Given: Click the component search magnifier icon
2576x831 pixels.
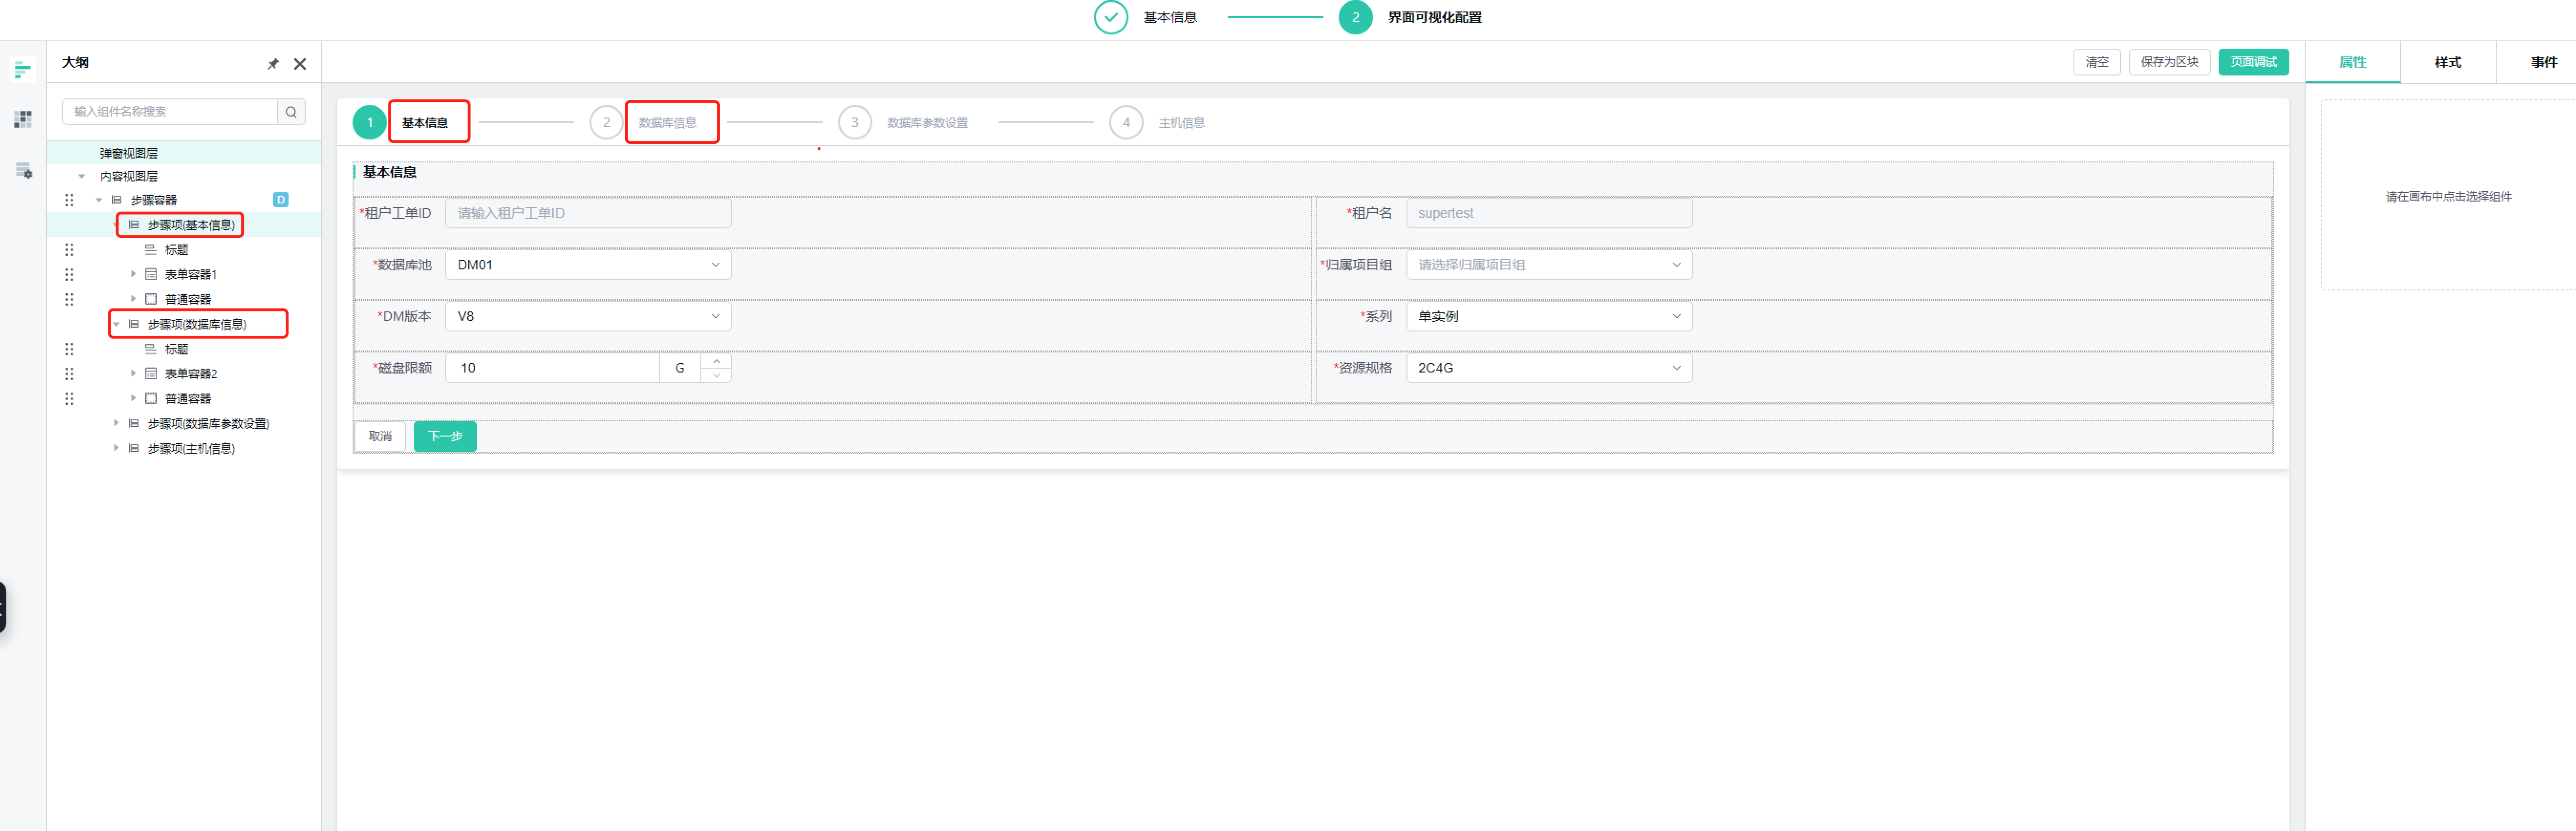Looking at the screenshot, I should [x=291, y=112].
